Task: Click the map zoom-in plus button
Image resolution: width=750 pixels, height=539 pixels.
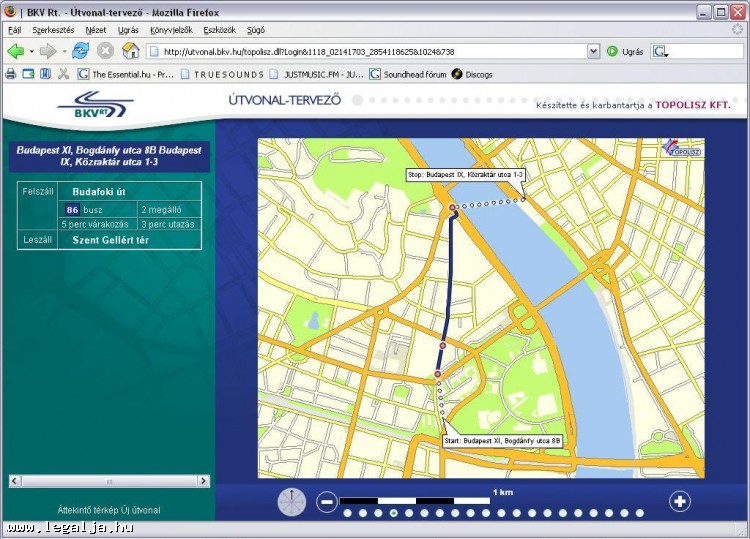Action: tap(680, 502)
